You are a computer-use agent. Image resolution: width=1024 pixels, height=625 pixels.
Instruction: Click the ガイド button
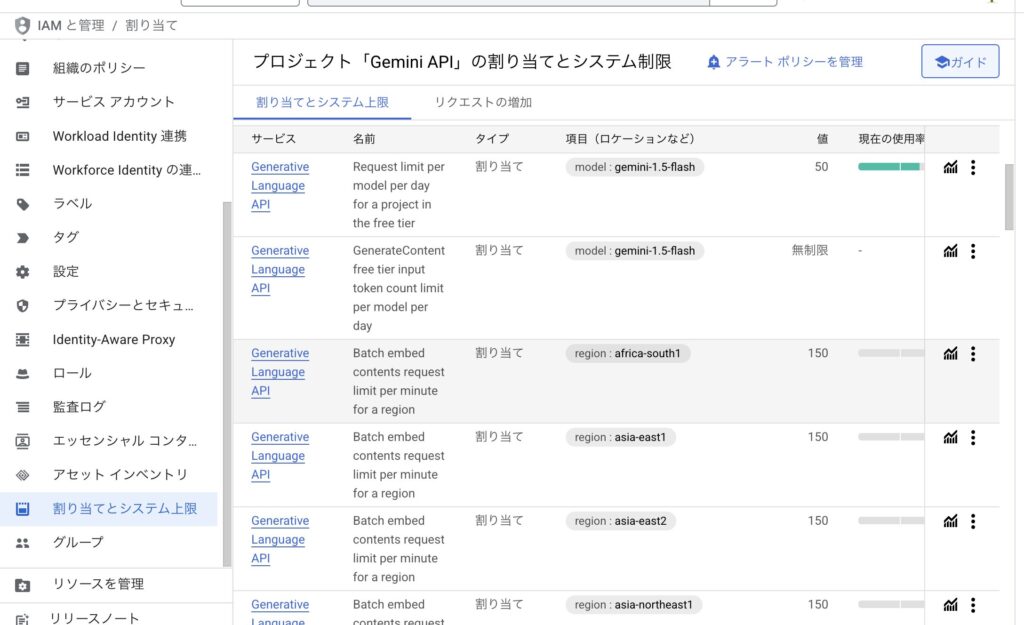(x=960, y=61)
